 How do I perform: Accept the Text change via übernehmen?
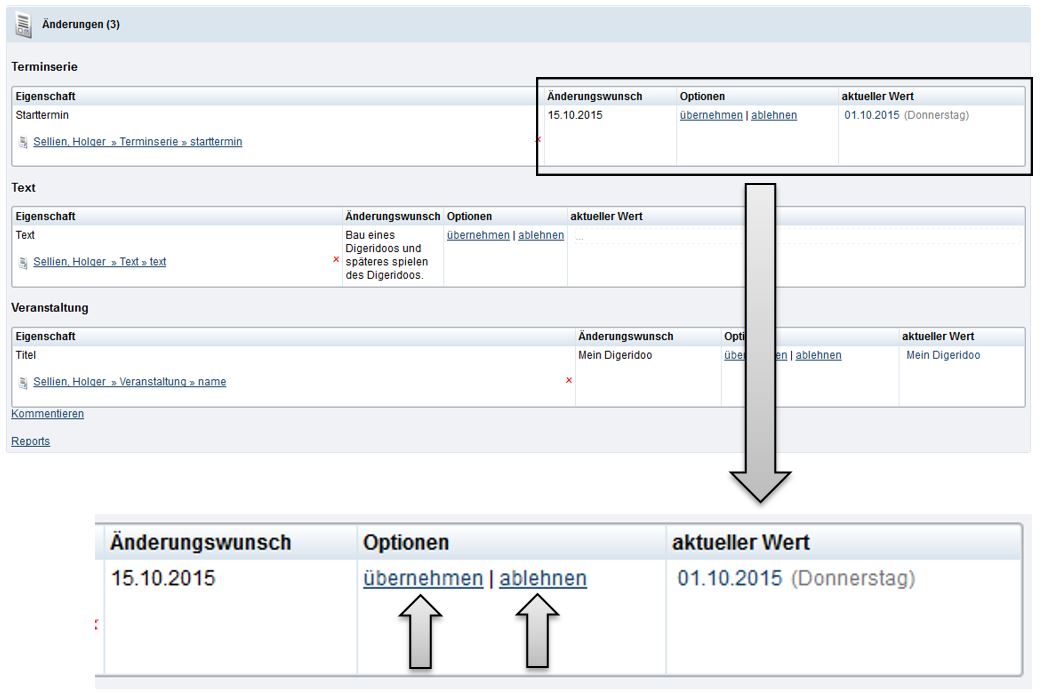(478, 235)
